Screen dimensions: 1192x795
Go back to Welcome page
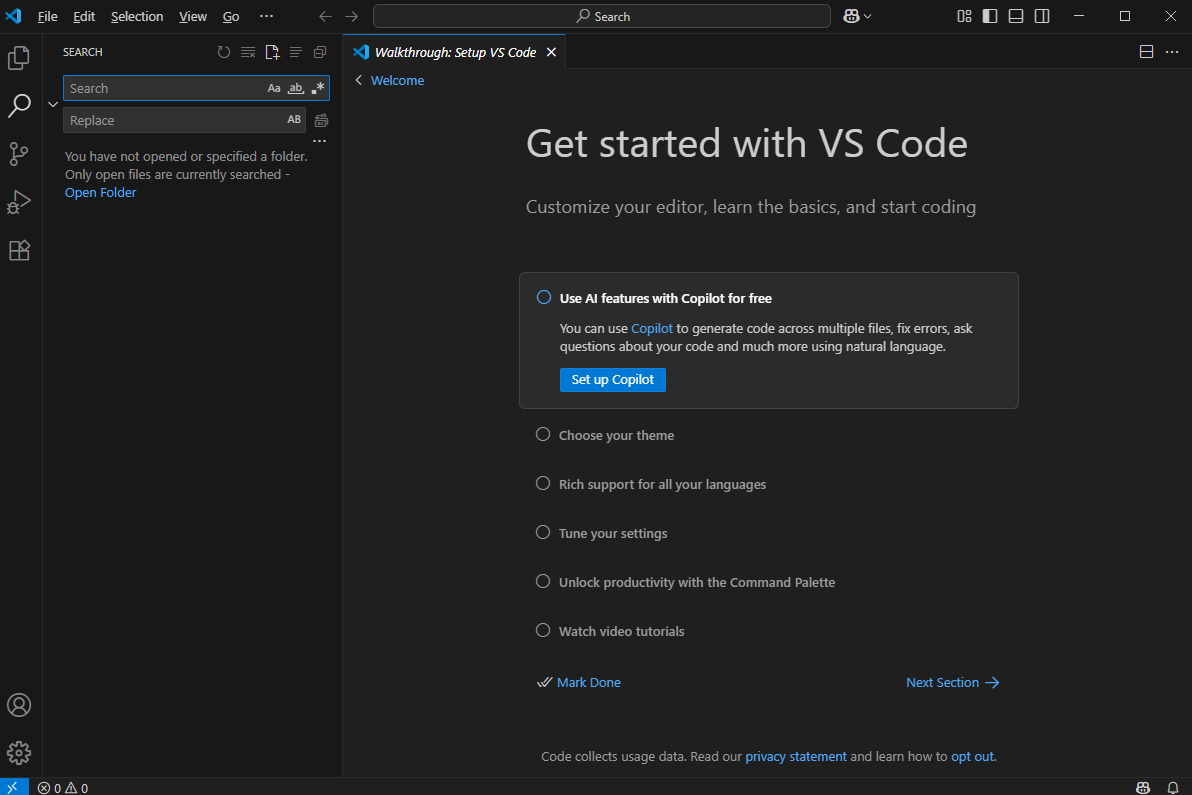[397, 81]
